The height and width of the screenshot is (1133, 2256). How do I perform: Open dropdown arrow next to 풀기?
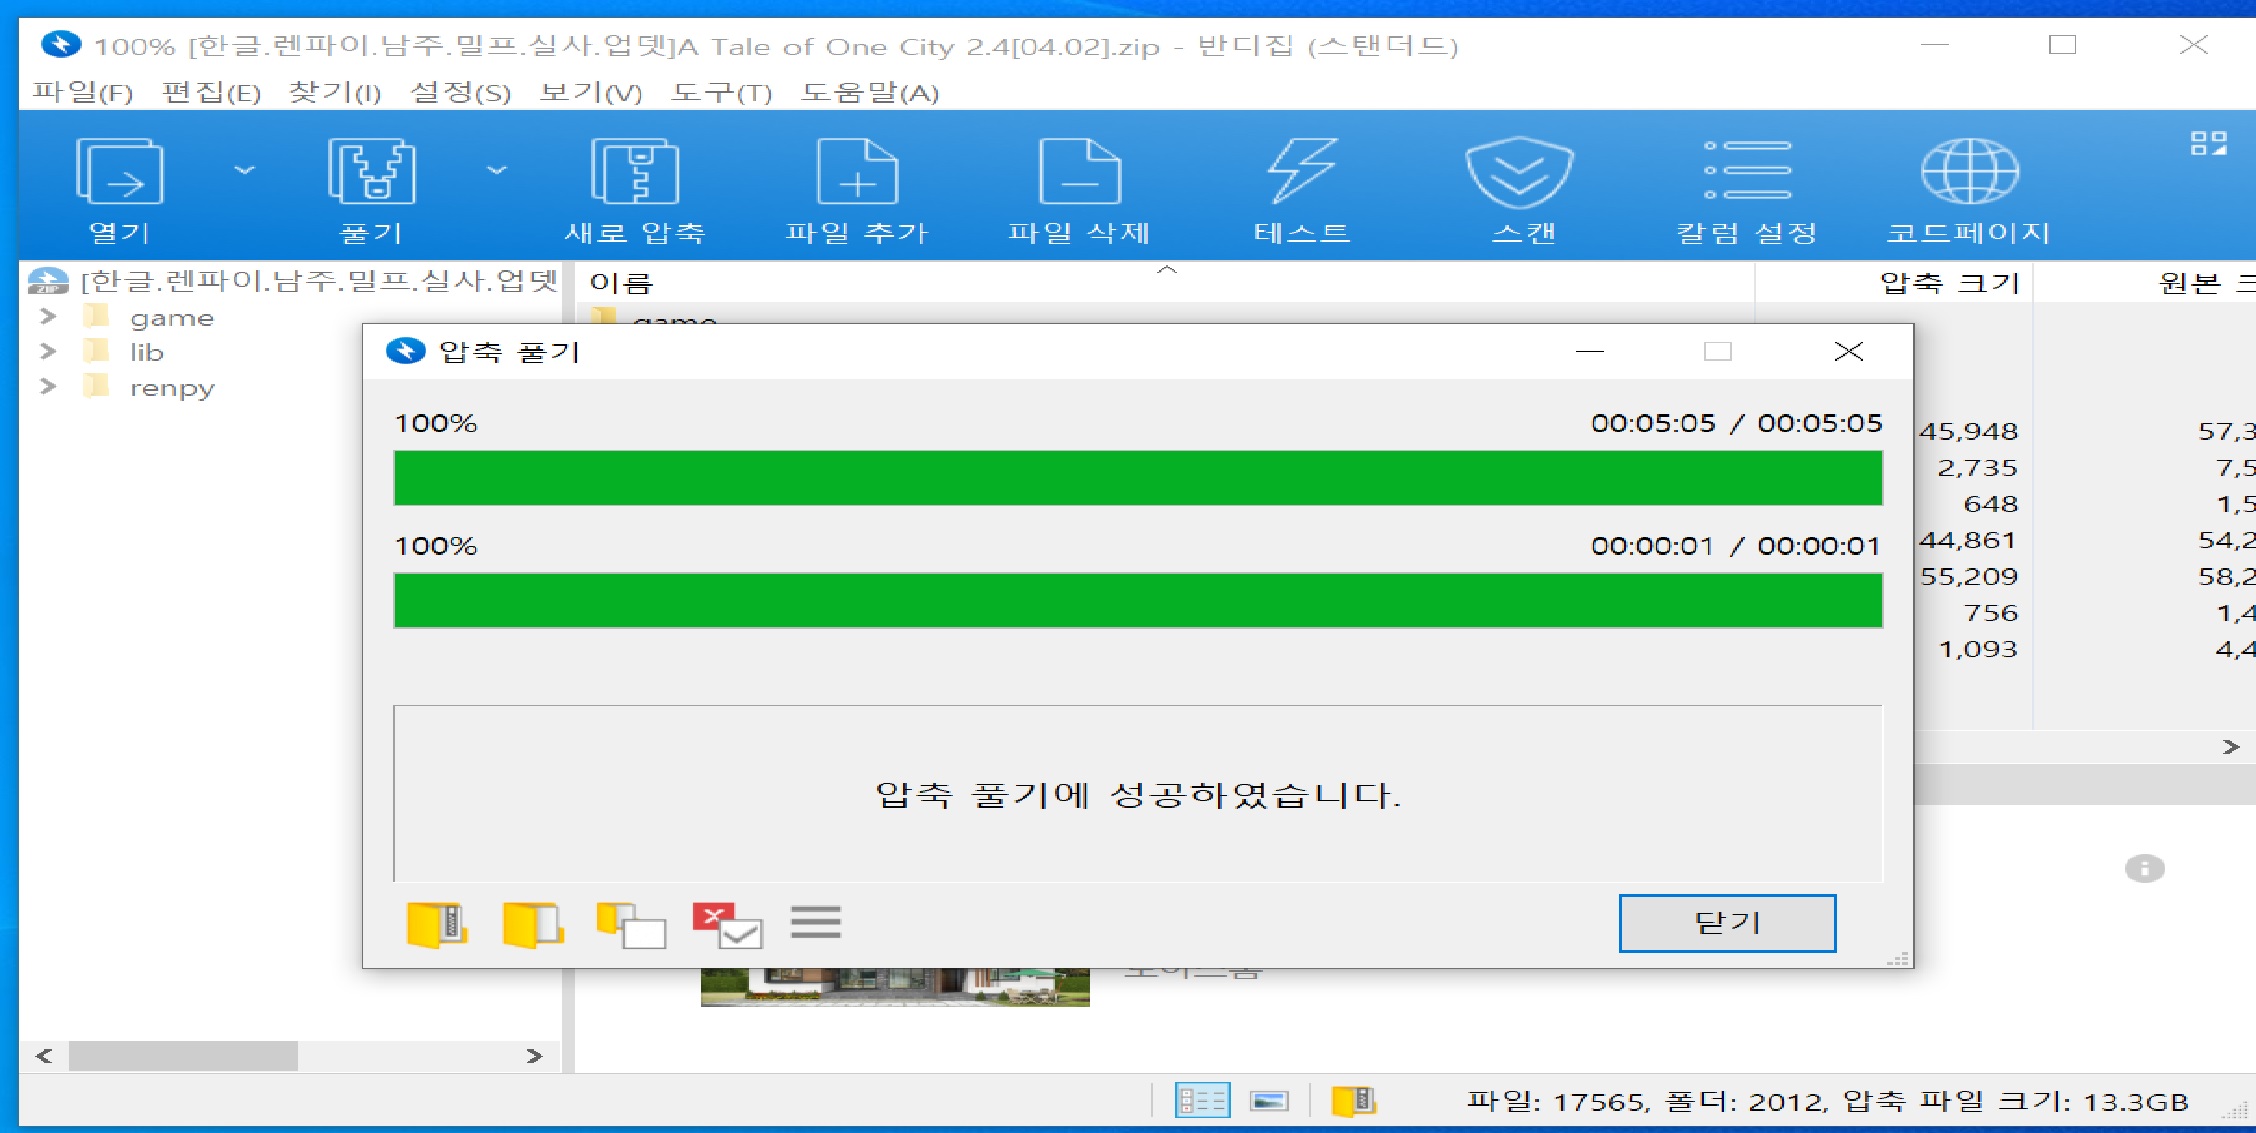tap(497, 171)
